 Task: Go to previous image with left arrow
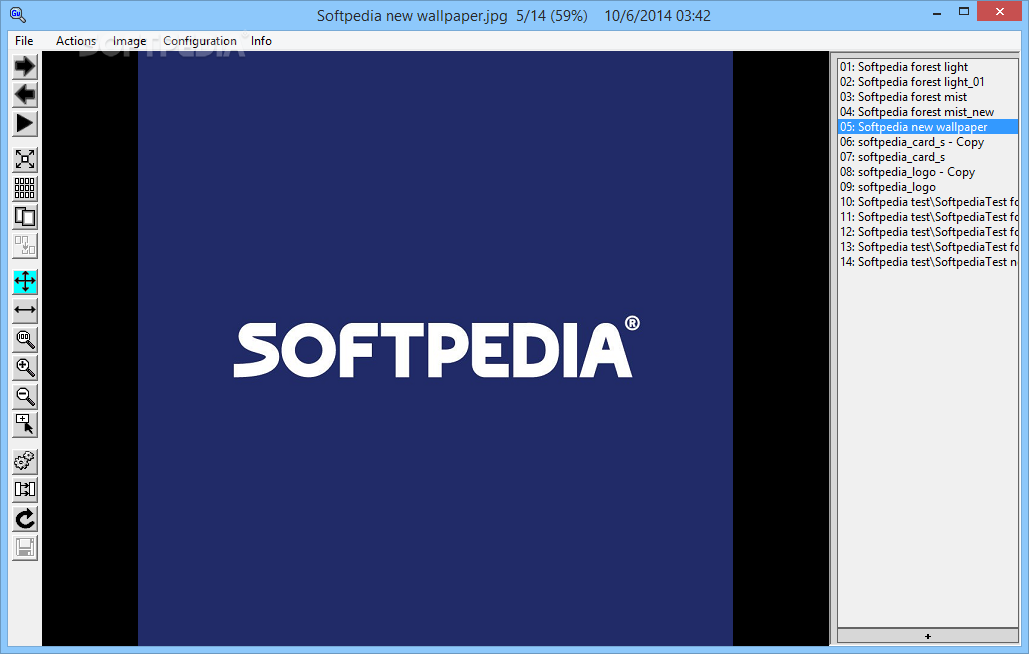pos(25,95)
